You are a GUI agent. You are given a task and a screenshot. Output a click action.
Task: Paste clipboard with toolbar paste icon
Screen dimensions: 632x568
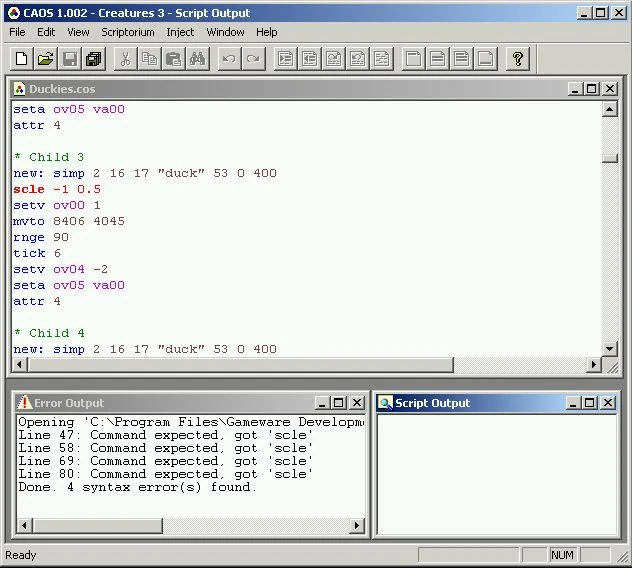click(173, 59)
